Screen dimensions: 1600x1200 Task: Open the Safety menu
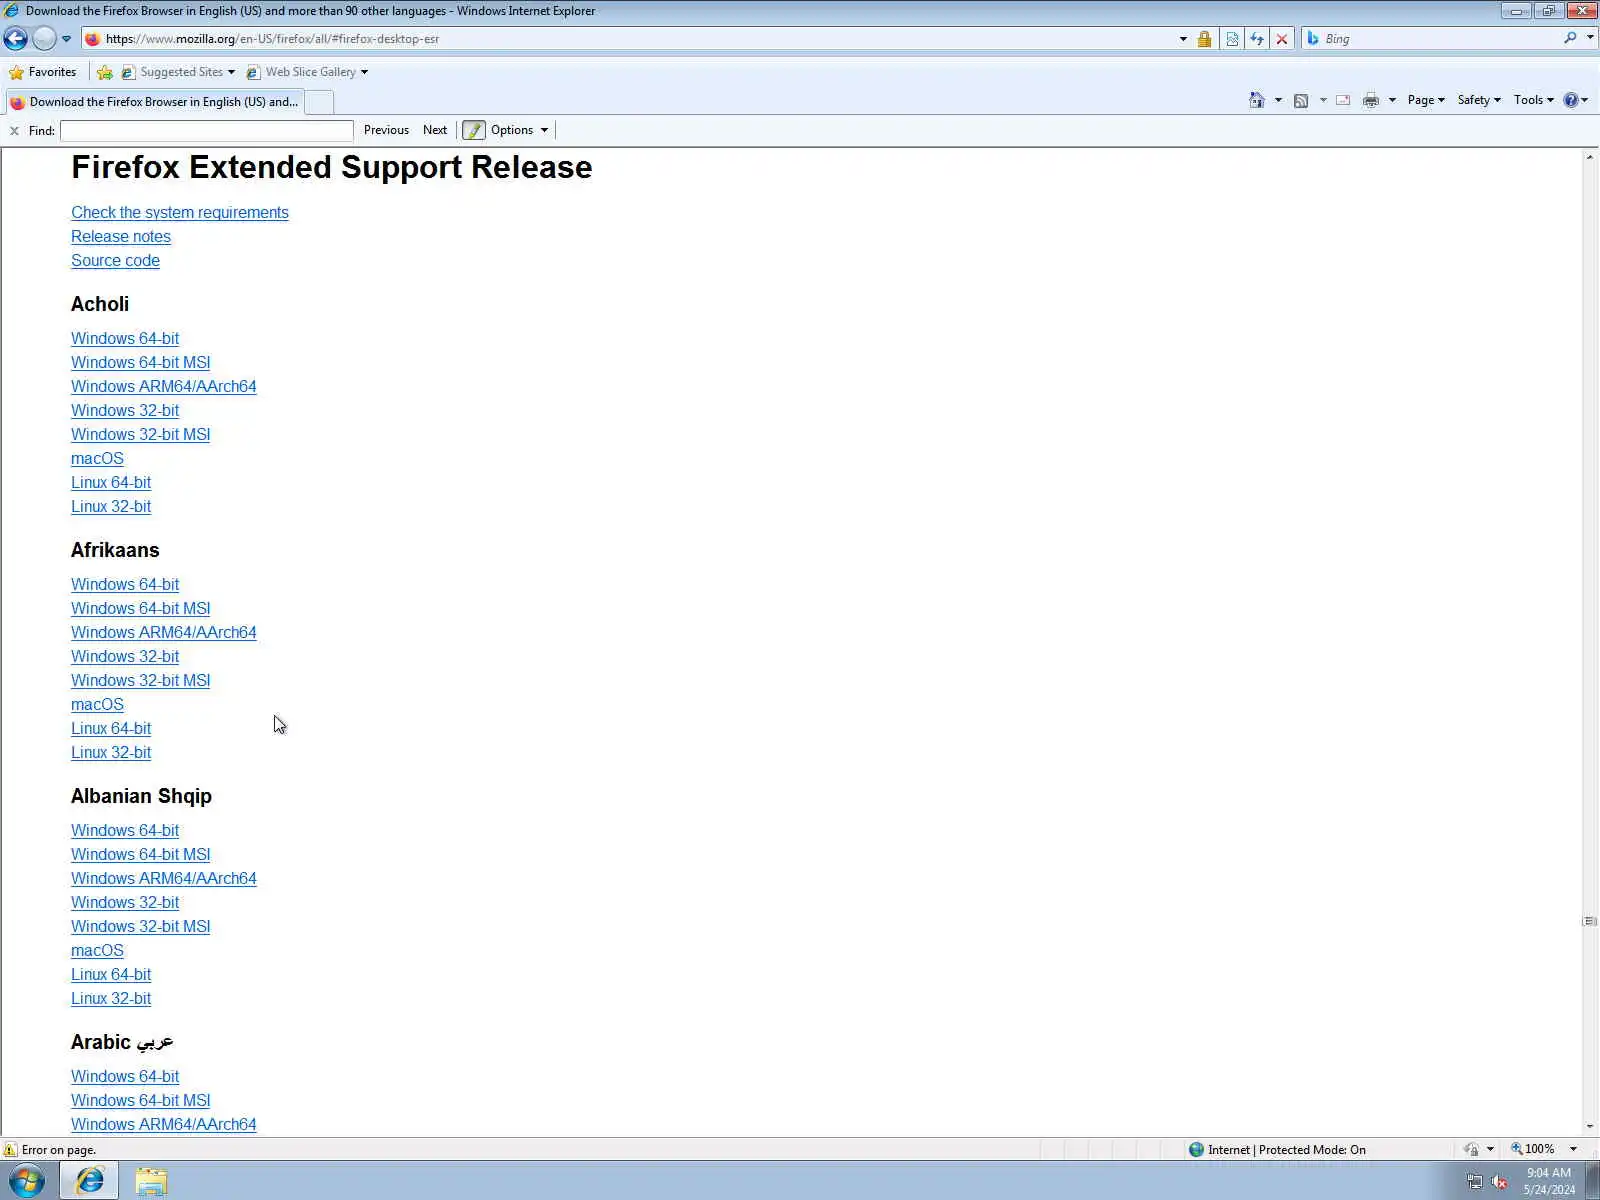point(1479,100)
